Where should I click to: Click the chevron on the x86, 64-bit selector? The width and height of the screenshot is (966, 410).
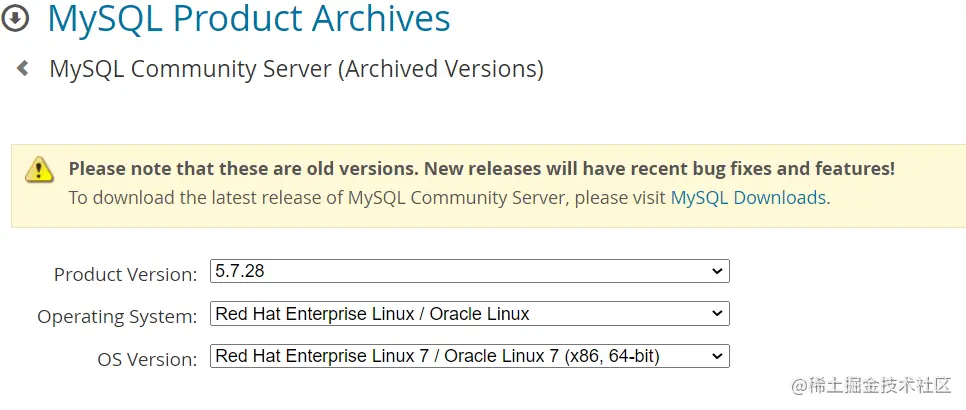(x=716, y=356)
